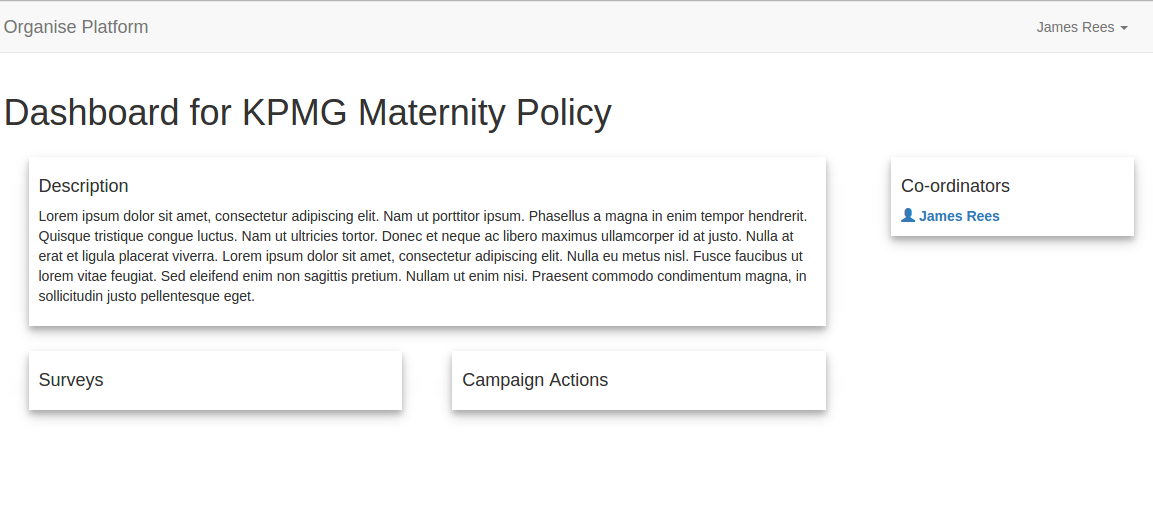This screenshot has height=517, width=1153.
Task: Click the user icon beside James Rees
Action: (908, 216)
